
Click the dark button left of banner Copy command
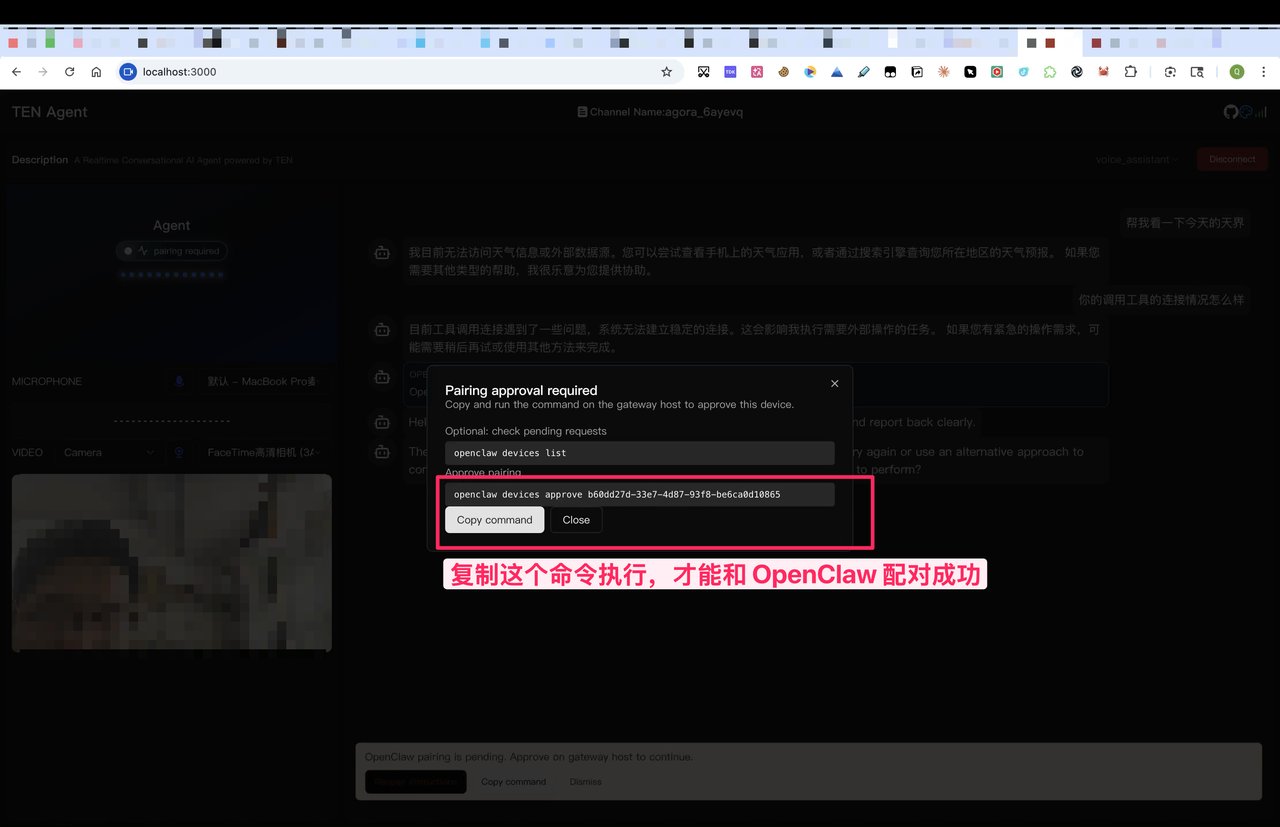tap(416, 782)
